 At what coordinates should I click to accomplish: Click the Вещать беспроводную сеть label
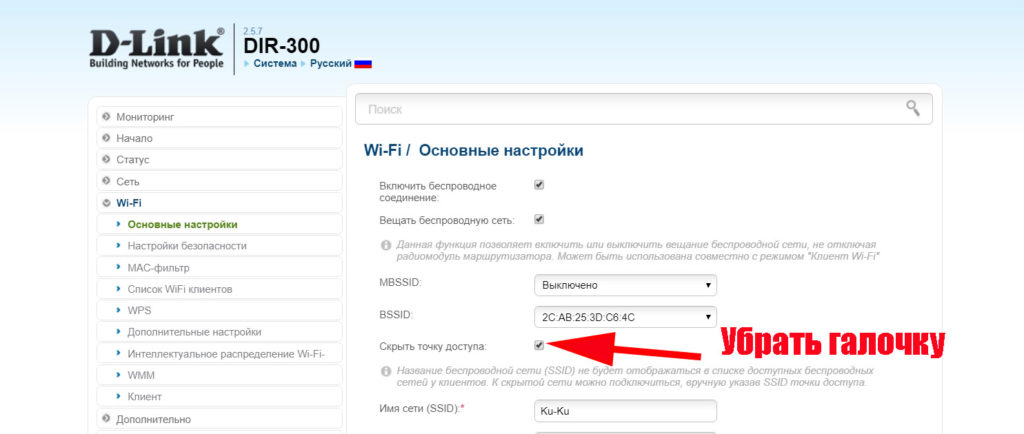(x=447, y=221)
